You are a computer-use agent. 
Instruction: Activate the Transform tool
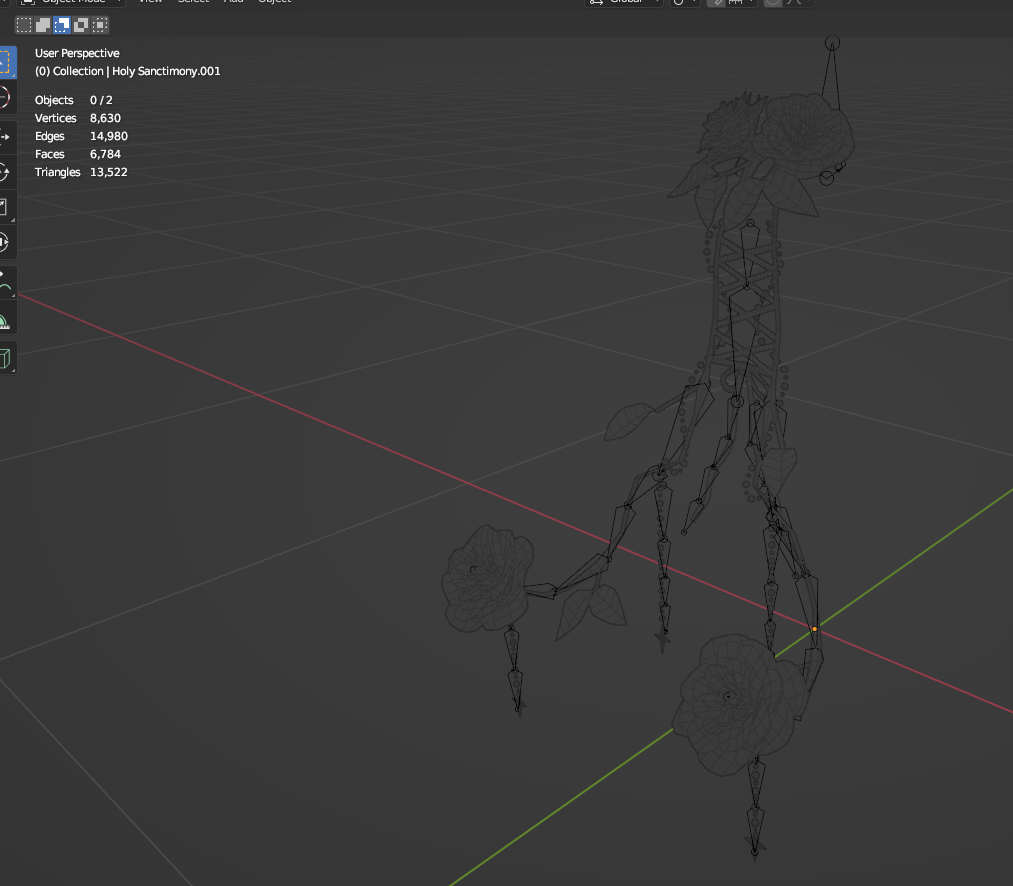[x=6, y=242]
